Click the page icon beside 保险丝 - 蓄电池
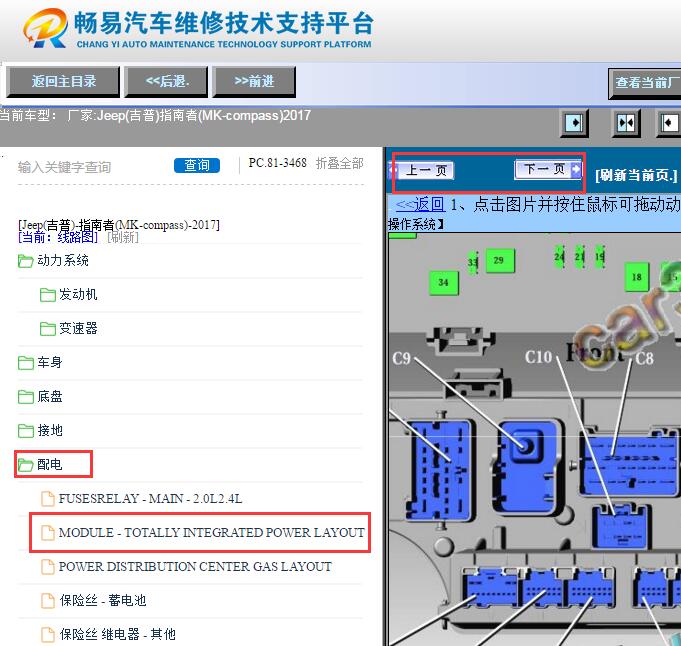 [48, 601]
